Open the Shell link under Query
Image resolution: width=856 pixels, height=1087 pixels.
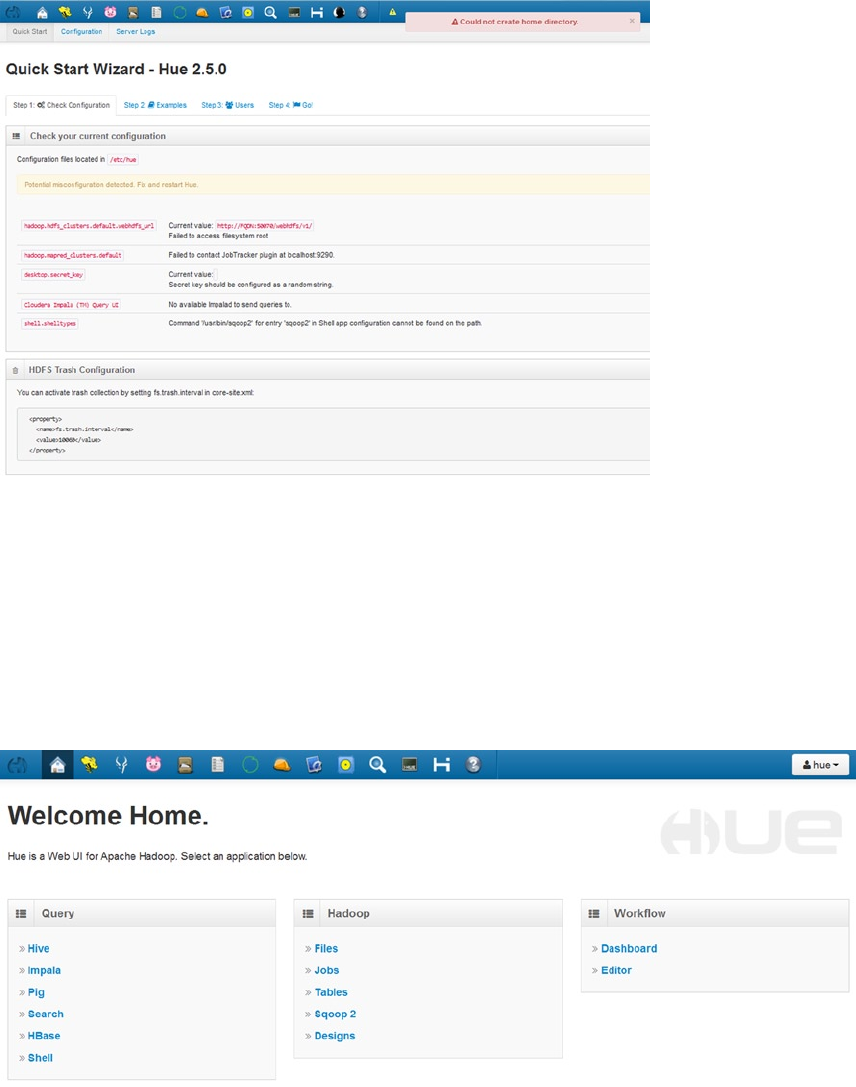(40, 1058)
